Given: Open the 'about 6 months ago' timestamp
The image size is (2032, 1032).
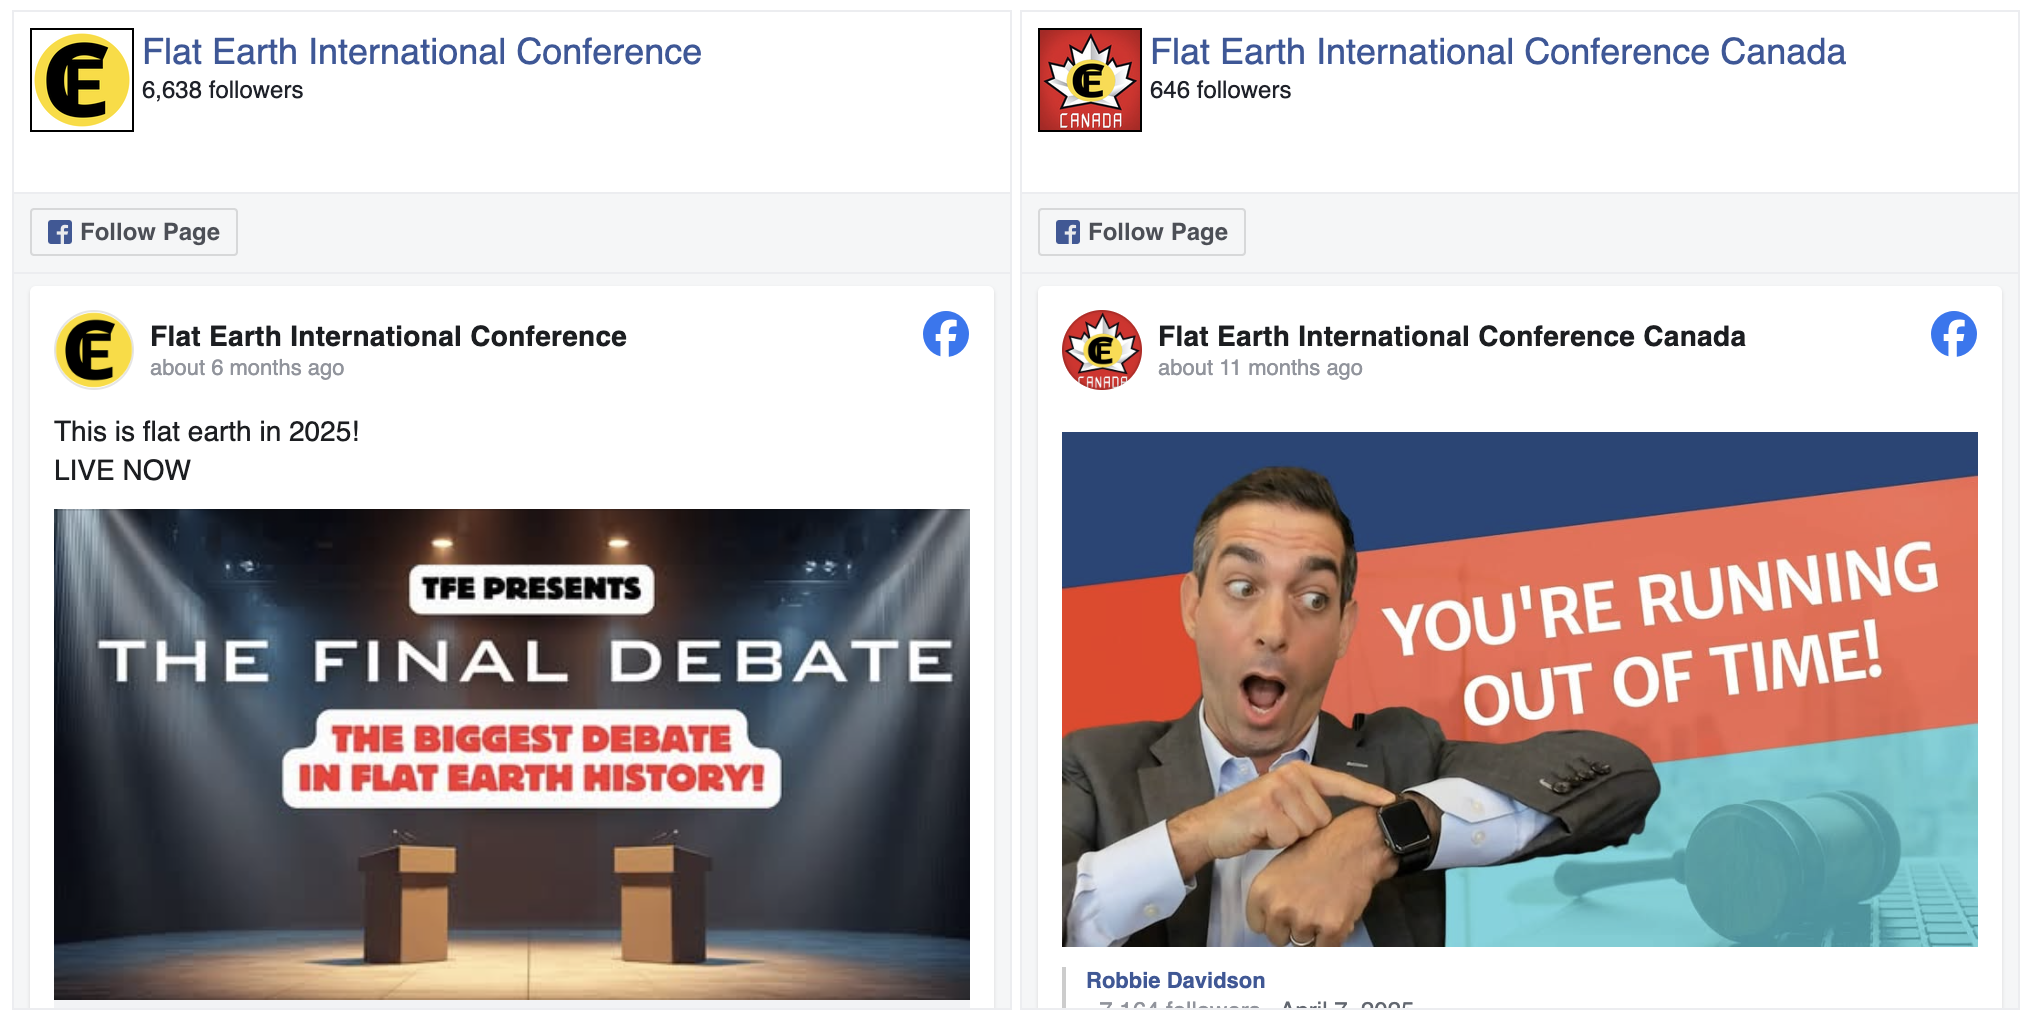Looking at the screenshot, I should tap(247, 368).
